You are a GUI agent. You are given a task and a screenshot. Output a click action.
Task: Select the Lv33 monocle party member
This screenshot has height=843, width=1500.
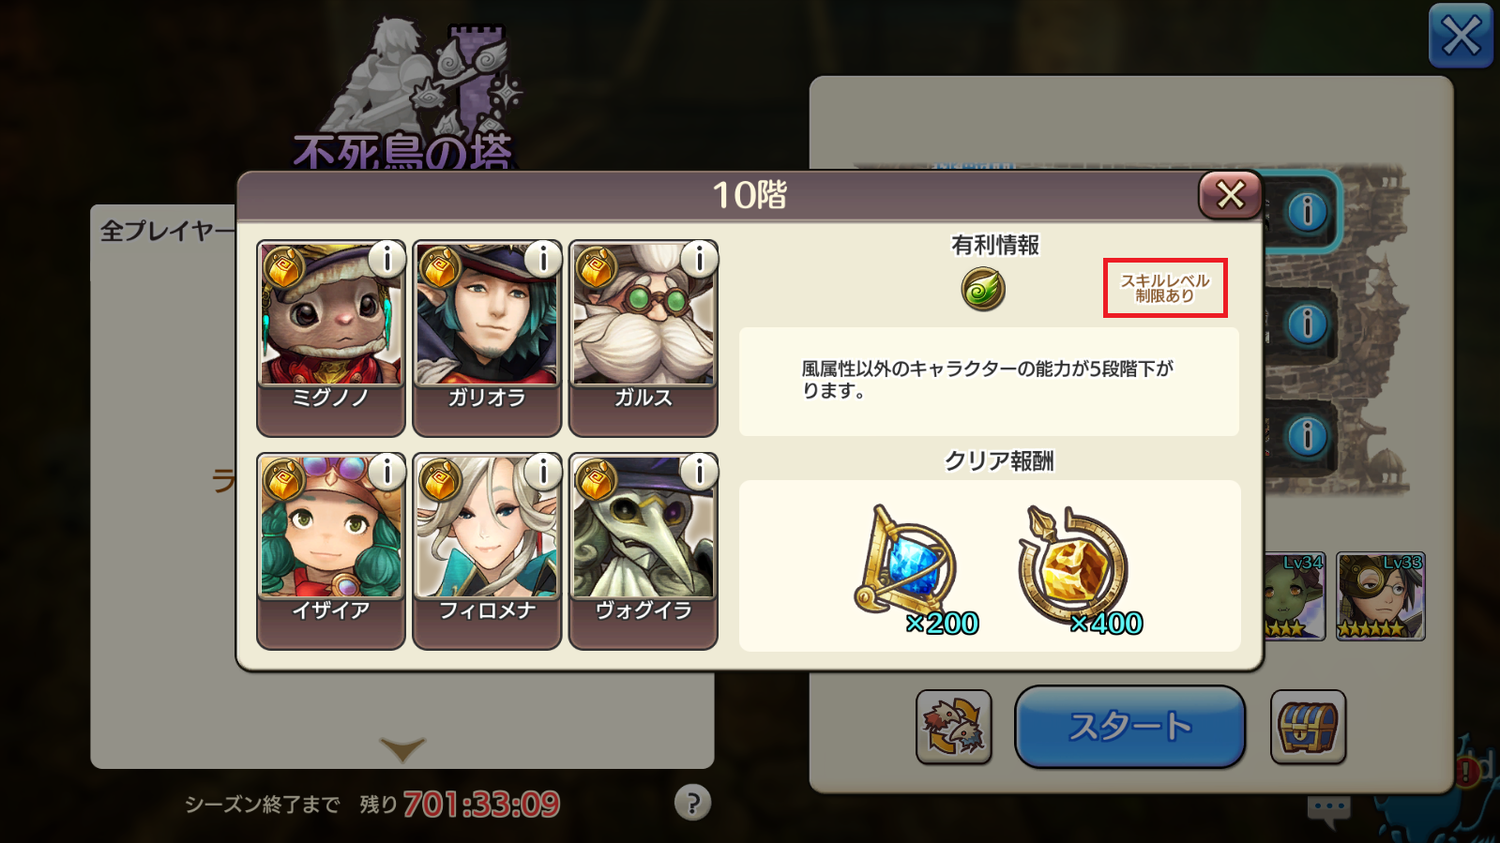1381,596
